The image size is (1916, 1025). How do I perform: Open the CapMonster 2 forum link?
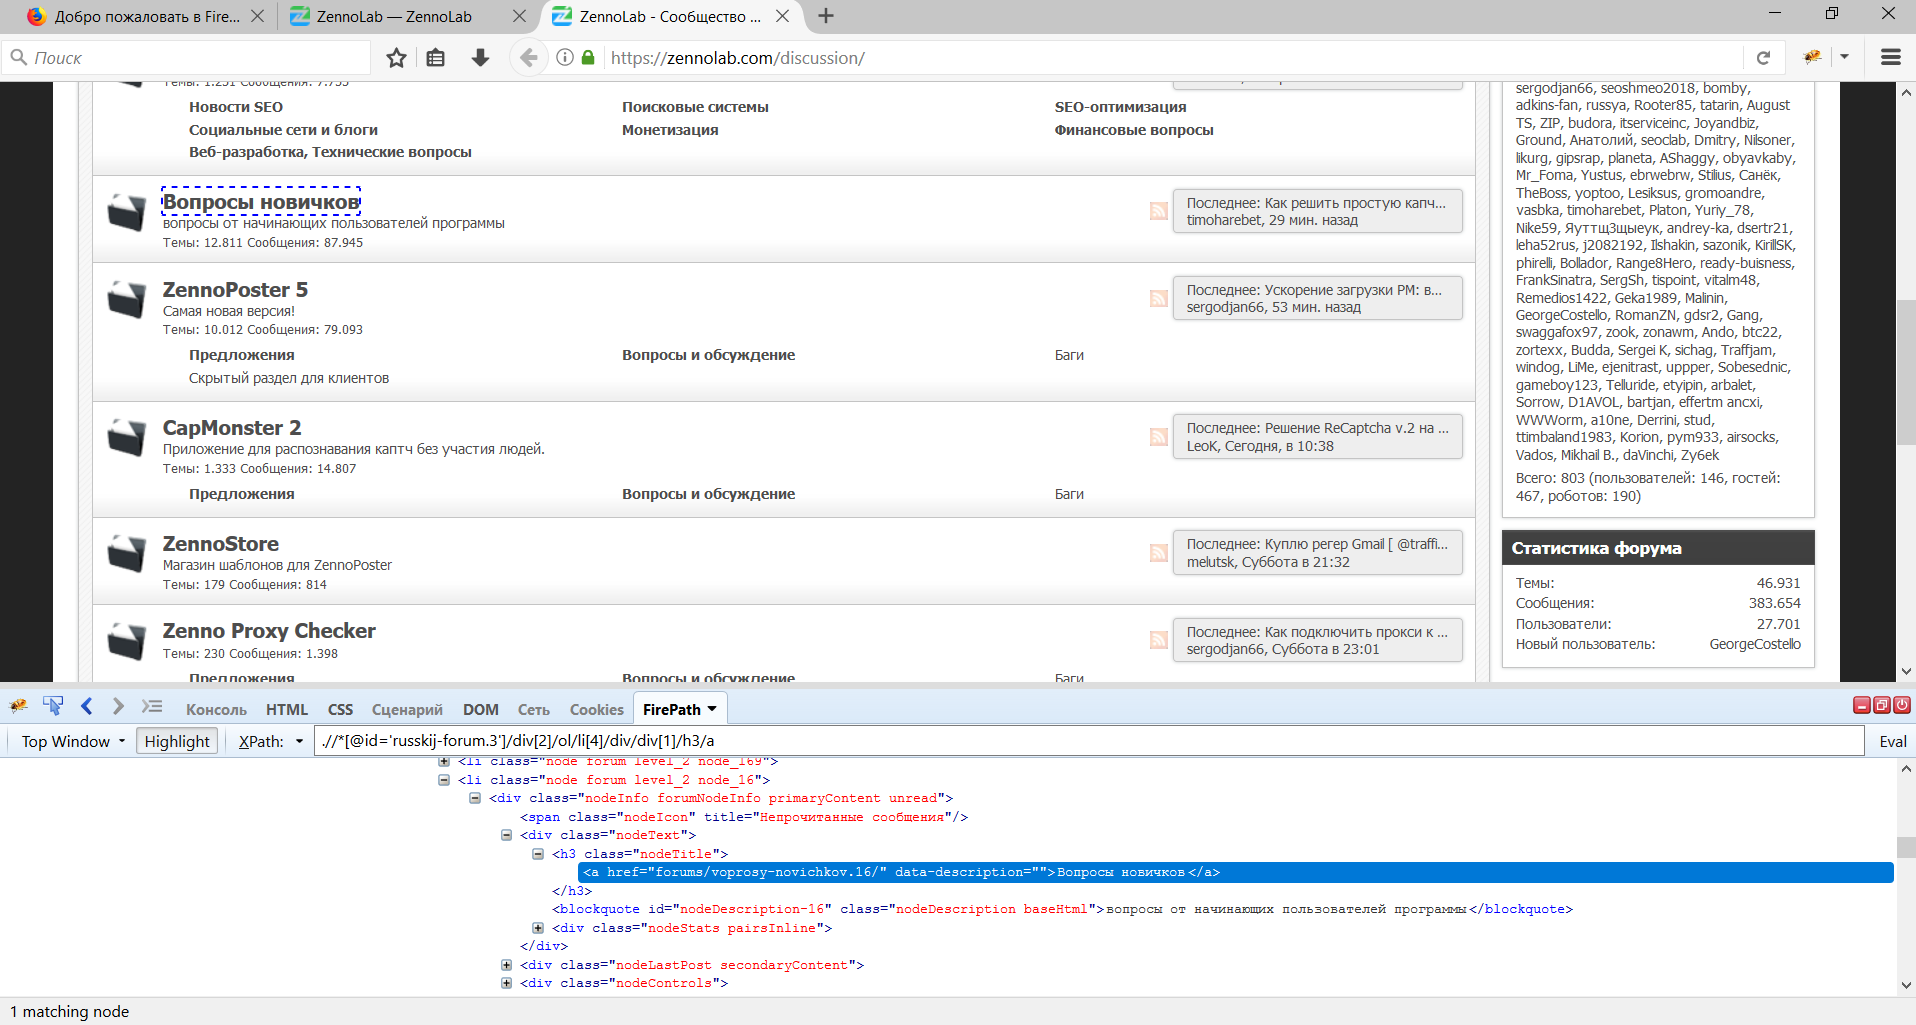(x=232, y=427)
